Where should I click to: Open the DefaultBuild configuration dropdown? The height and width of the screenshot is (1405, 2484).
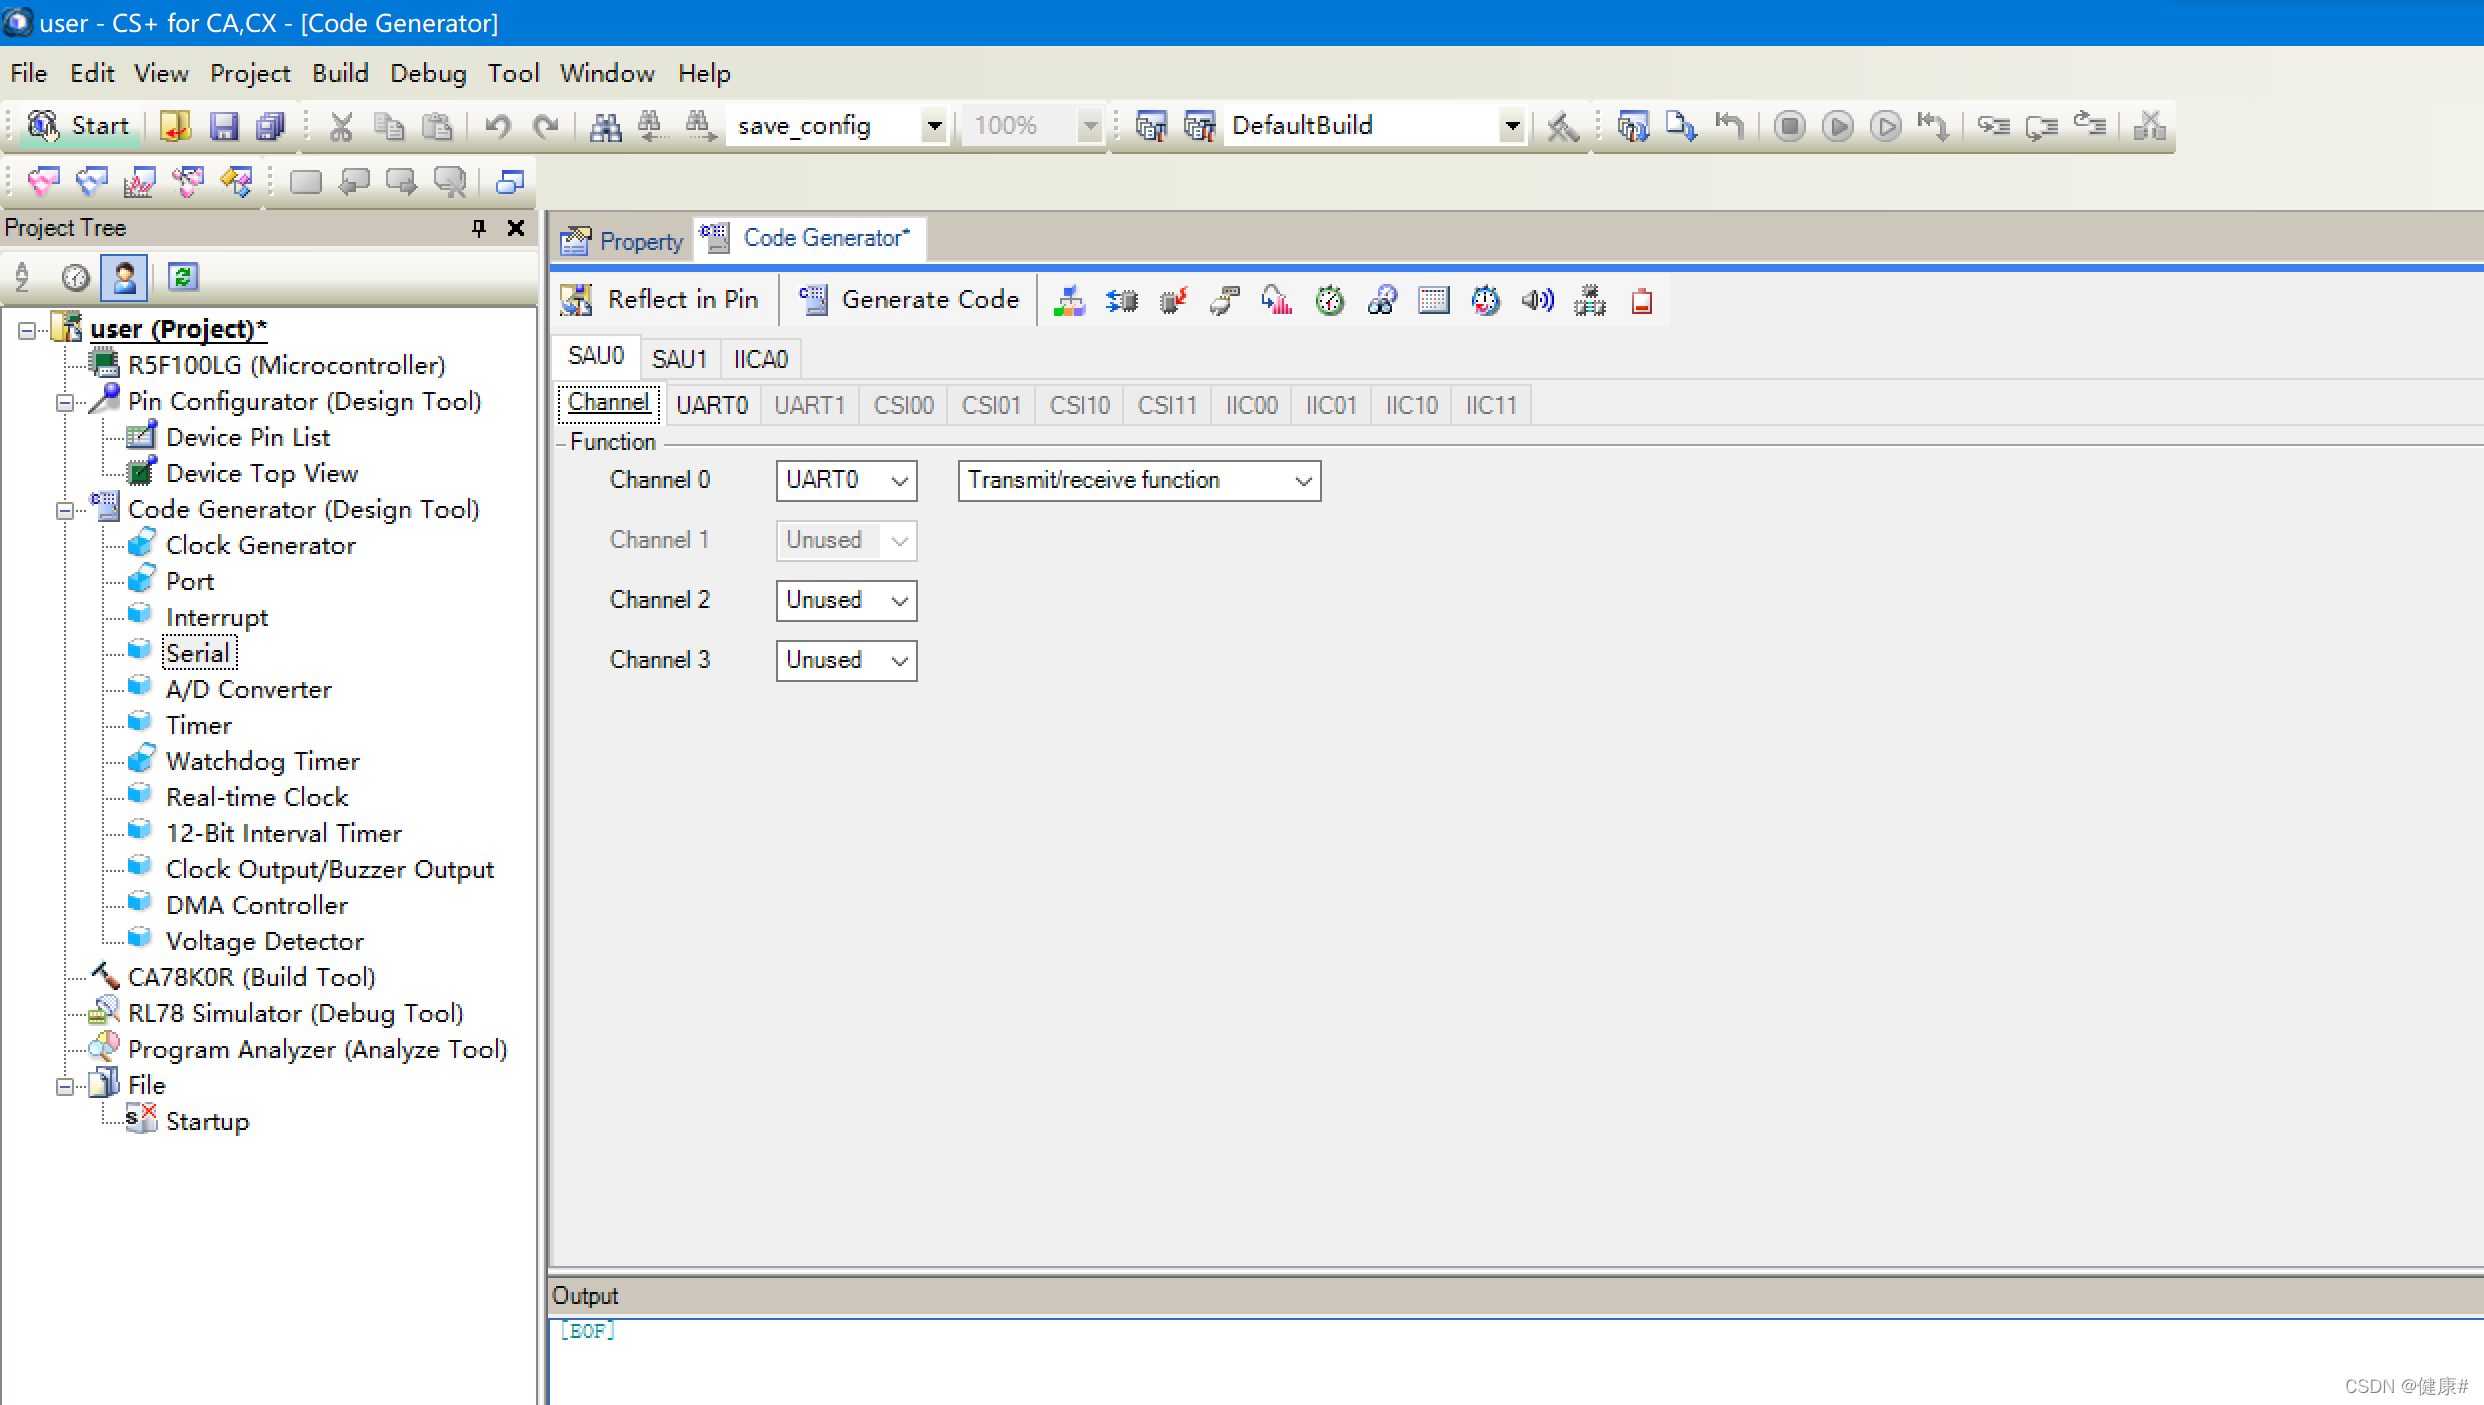tap(1511, 126)
